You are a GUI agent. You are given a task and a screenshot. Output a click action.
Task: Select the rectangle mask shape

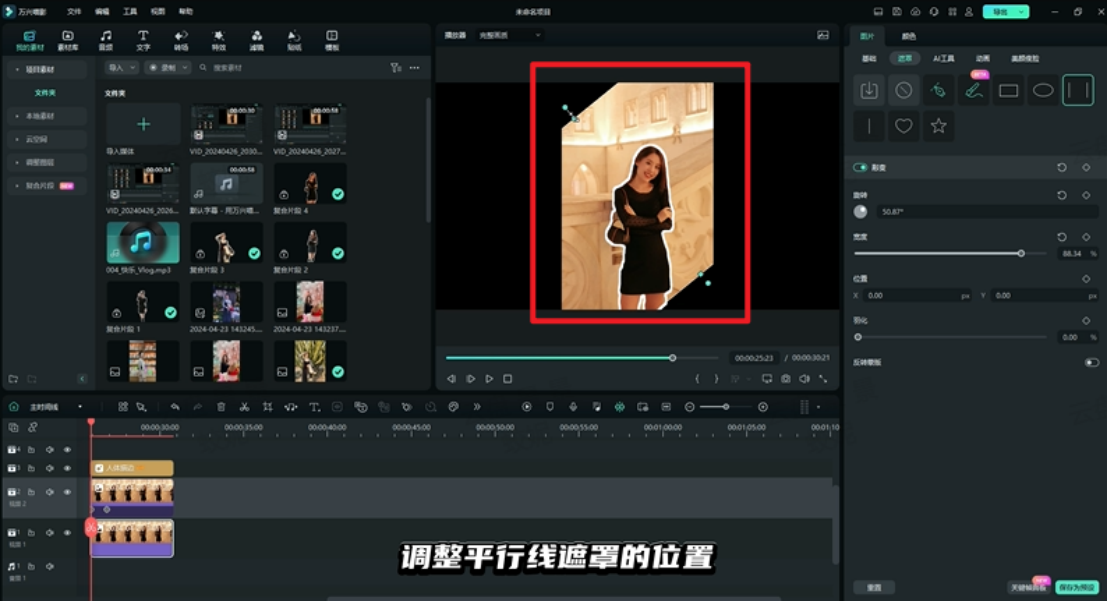click(1006, 89)
